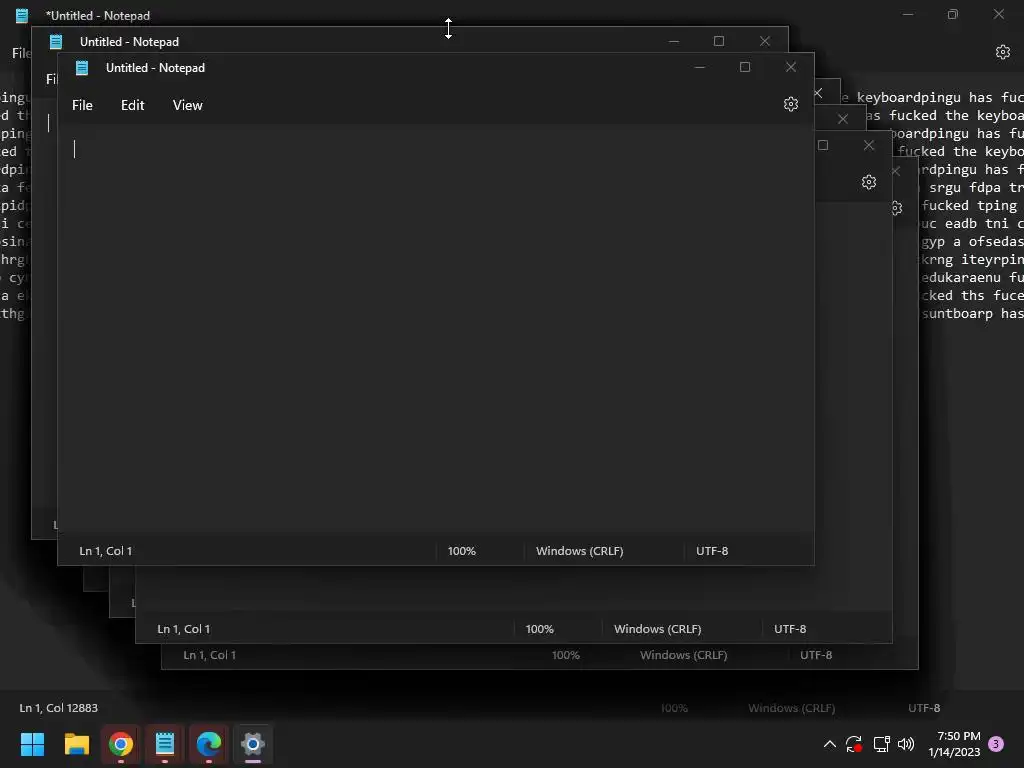The height and width of the screenshot is (768, 1024).
Task: Open File Explorer from the taskbar
Action: point(76,744)
